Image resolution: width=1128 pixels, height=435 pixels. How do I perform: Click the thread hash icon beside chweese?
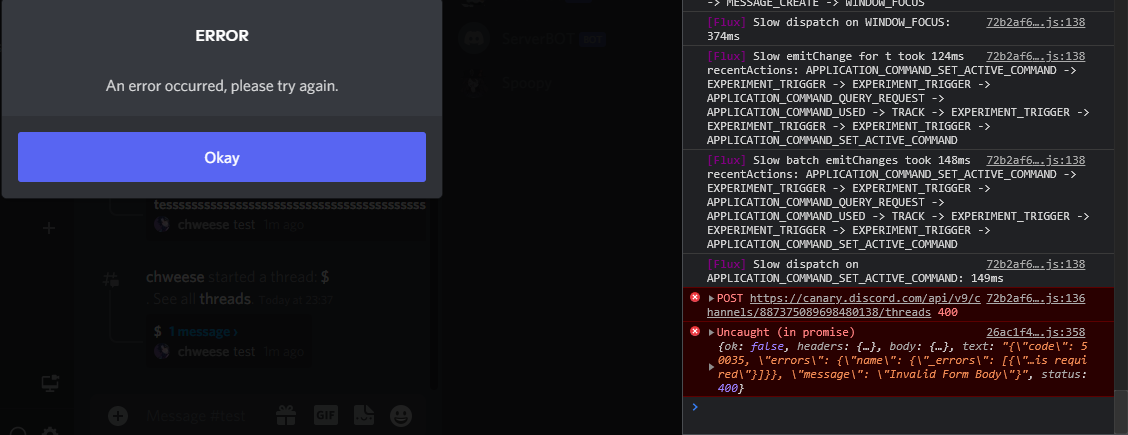[110, 280]
